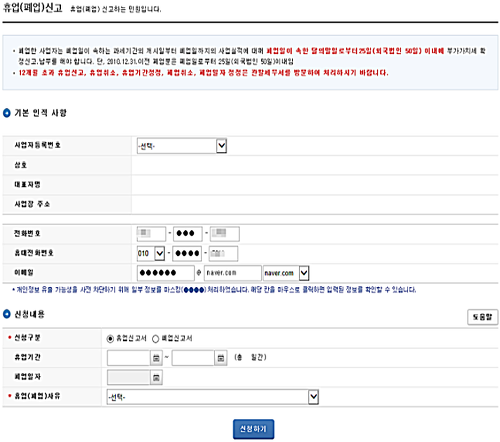Open the 휴업(폐업)사유 -선택- dropdown
The image size is (500, 442).
click(213, 397)
